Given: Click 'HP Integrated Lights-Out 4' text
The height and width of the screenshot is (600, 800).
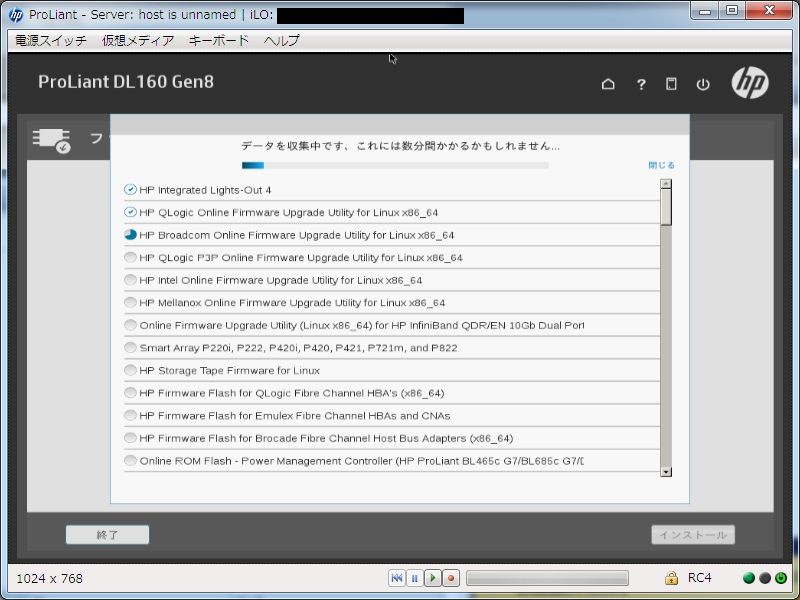Looking at the screenshot, I should click(205, 190).
